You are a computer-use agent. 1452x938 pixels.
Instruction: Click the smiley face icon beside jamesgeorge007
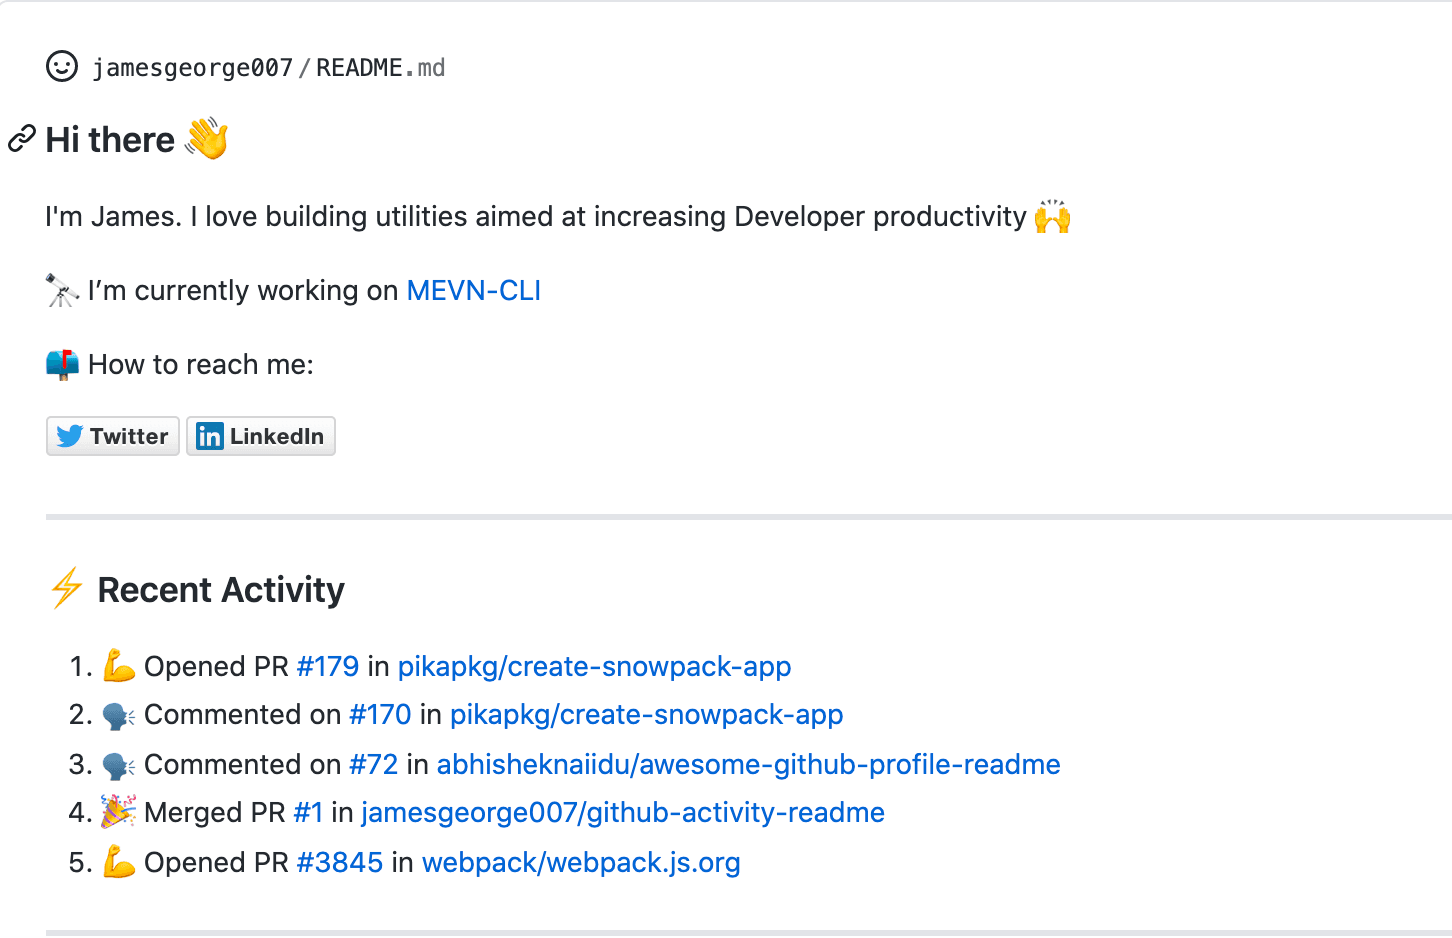[62, 67]
